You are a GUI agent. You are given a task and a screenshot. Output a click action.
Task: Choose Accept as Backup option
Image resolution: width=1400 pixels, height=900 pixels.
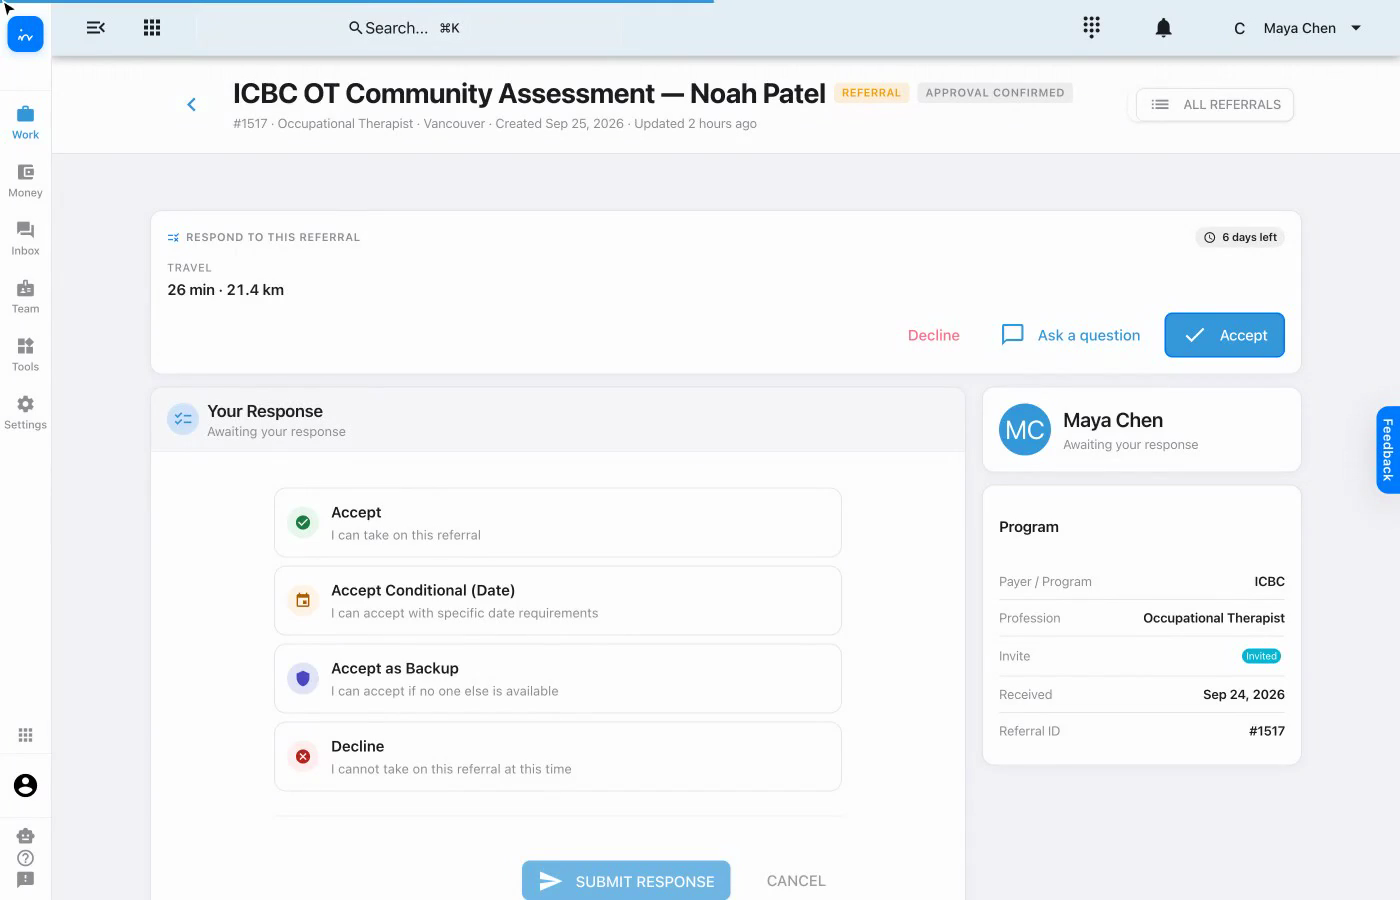click(558, 679)
